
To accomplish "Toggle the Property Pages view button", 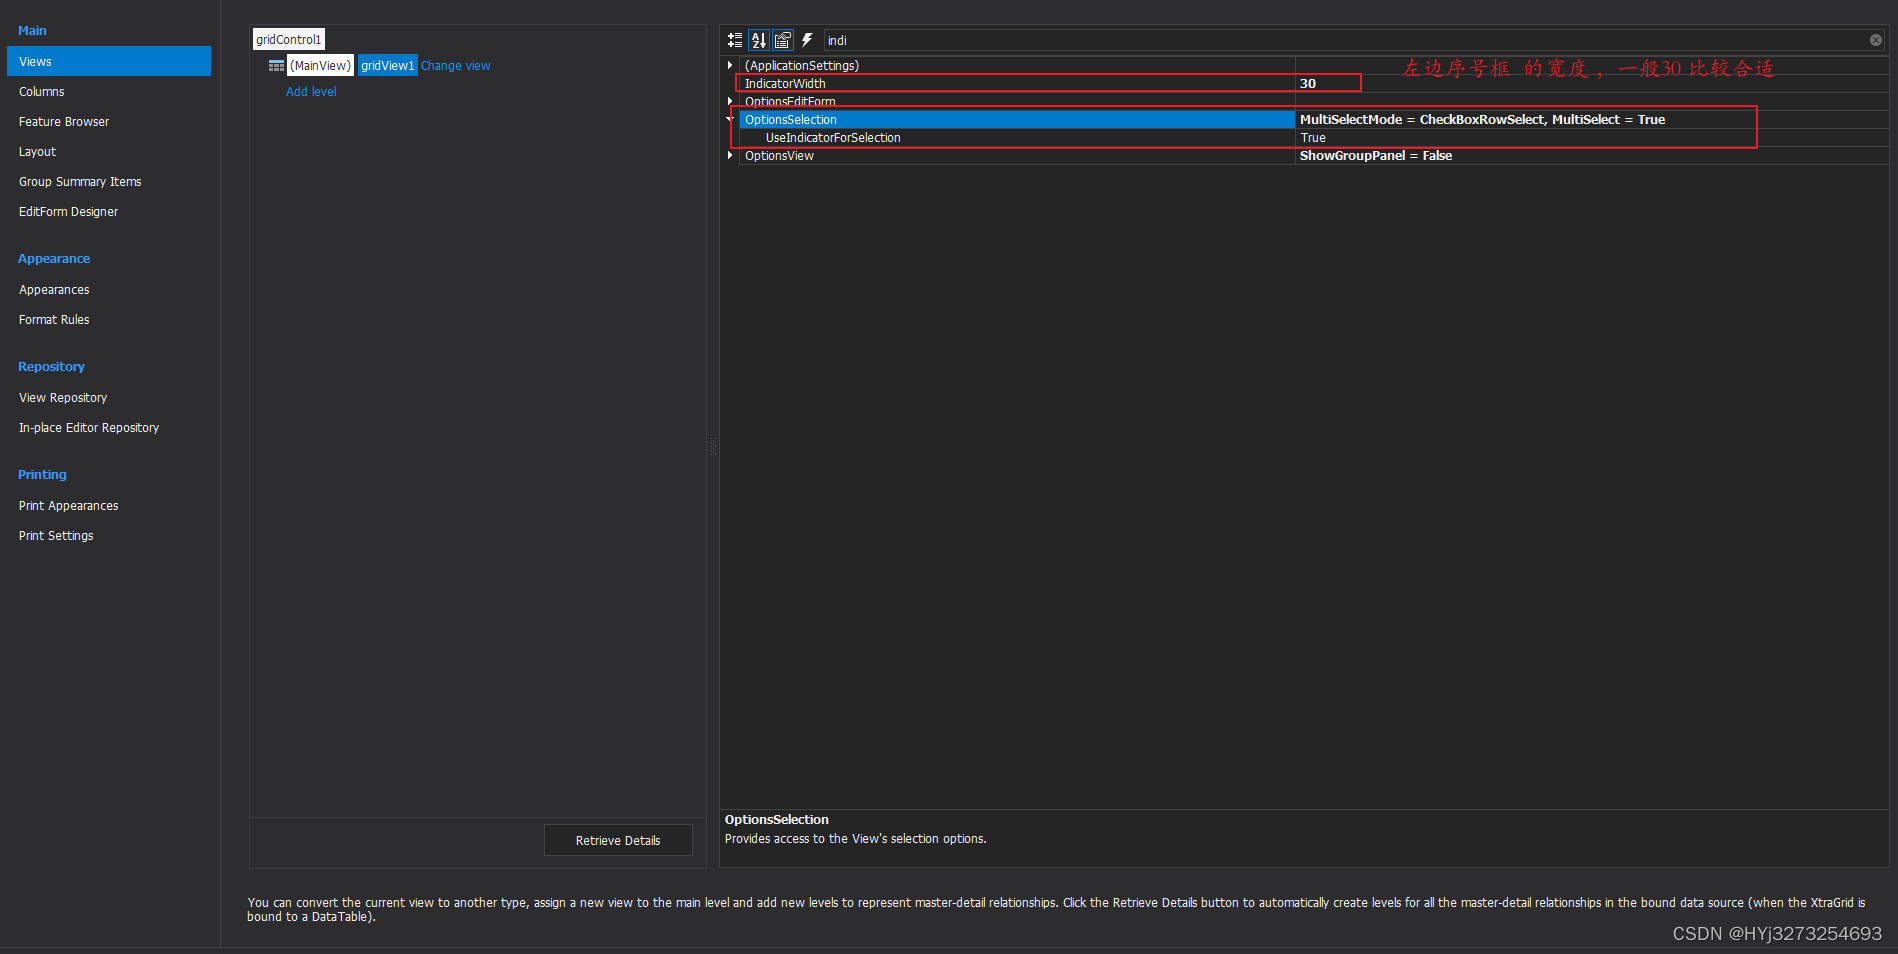I will point(783,40).
